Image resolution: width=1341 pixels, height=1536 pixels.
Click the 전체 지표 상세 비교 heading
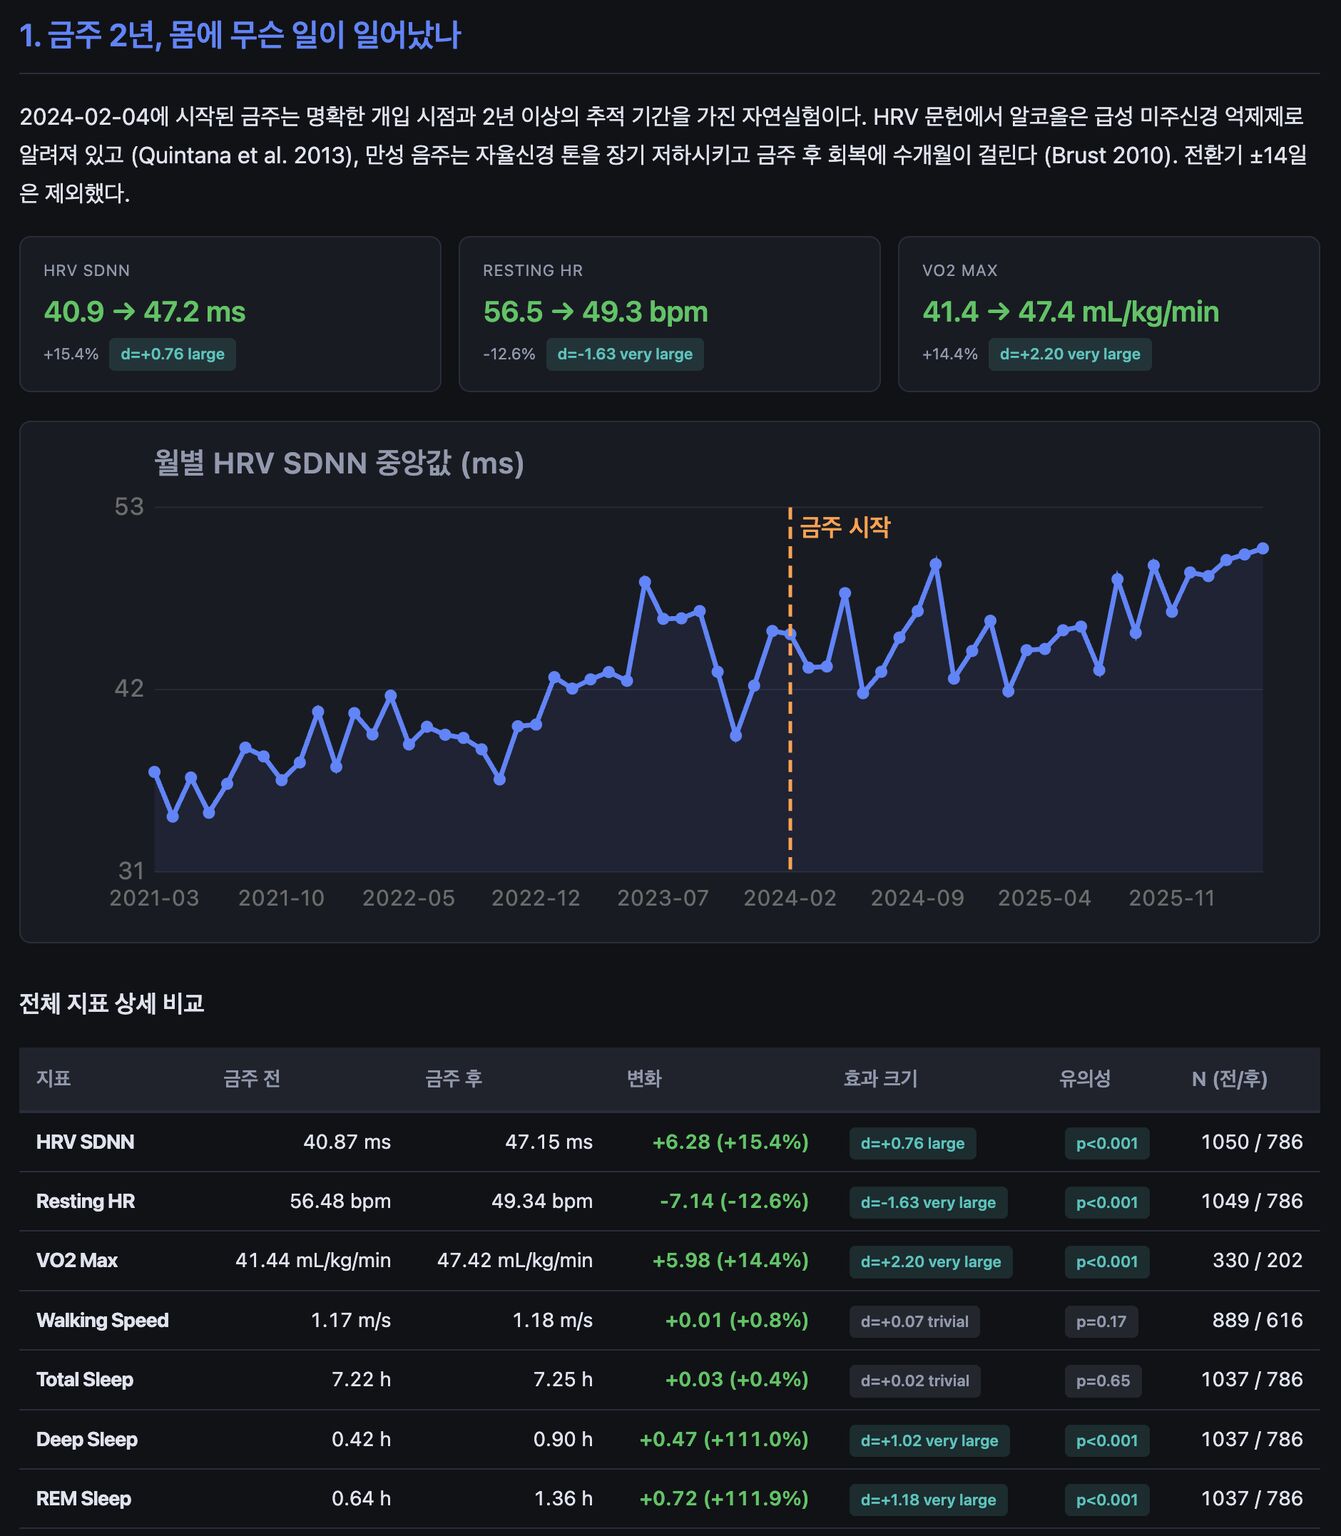(x=112, y=1003)
